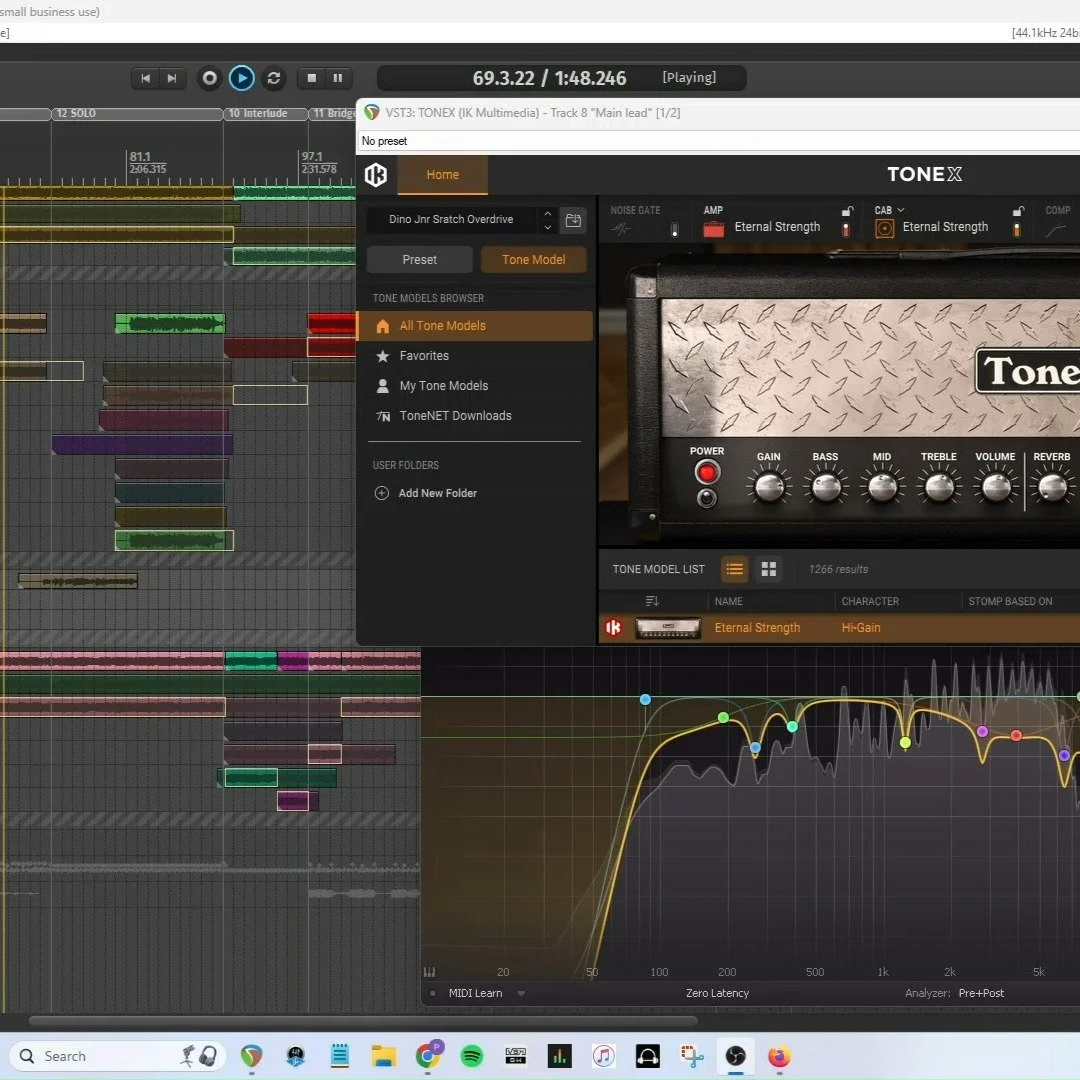The image size is (1080, 1080).
Task: Click the pink EQ band node
Action: pos(983,731)
